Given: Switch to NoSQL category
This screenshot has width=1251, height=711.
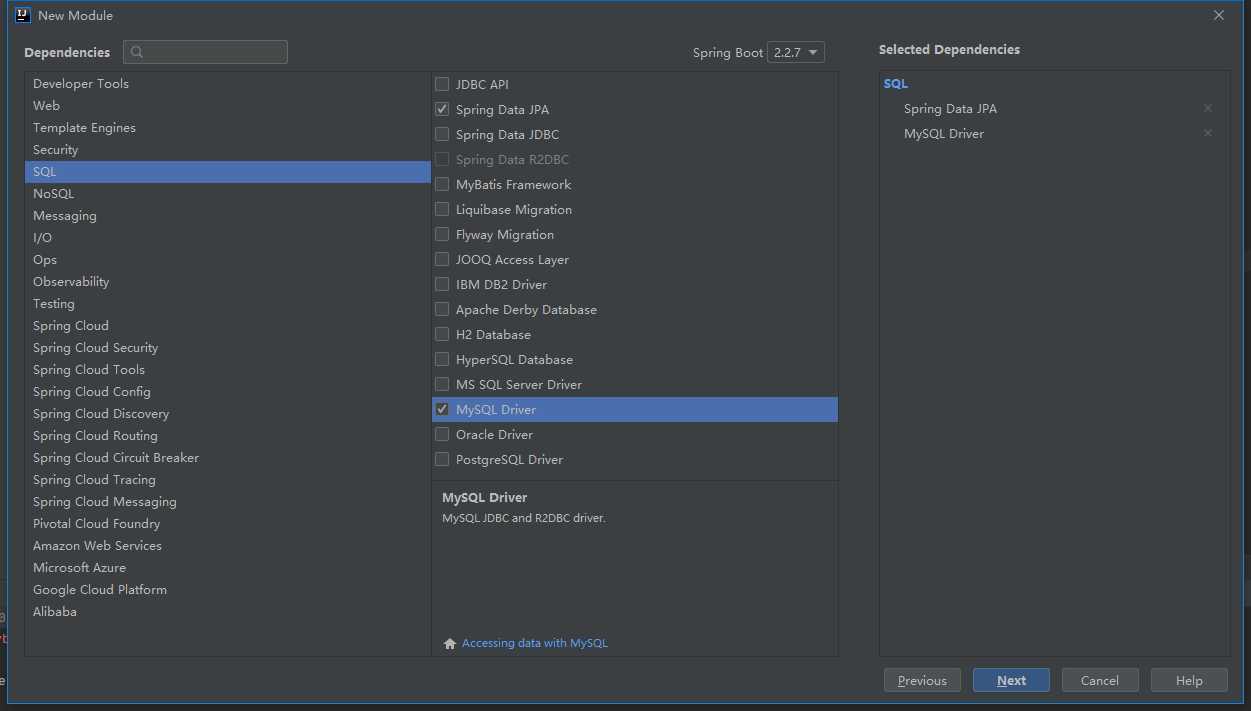Looking at the screenshot, I should click(228, 194).
